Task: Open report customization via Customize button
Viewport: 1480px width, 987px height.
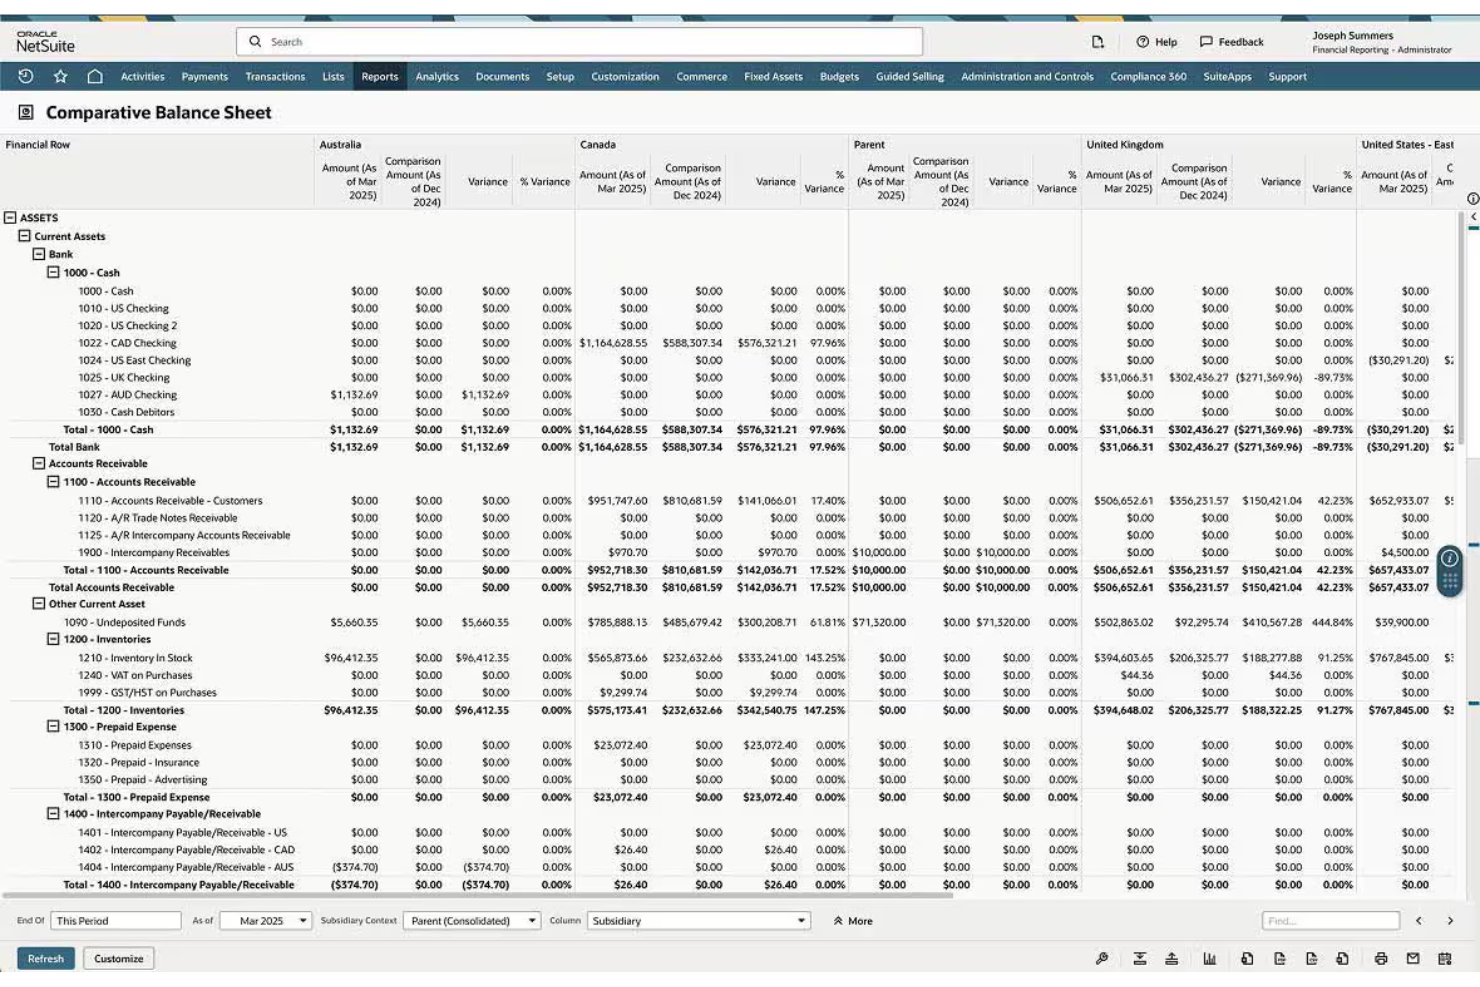Action: coord(118,958)
